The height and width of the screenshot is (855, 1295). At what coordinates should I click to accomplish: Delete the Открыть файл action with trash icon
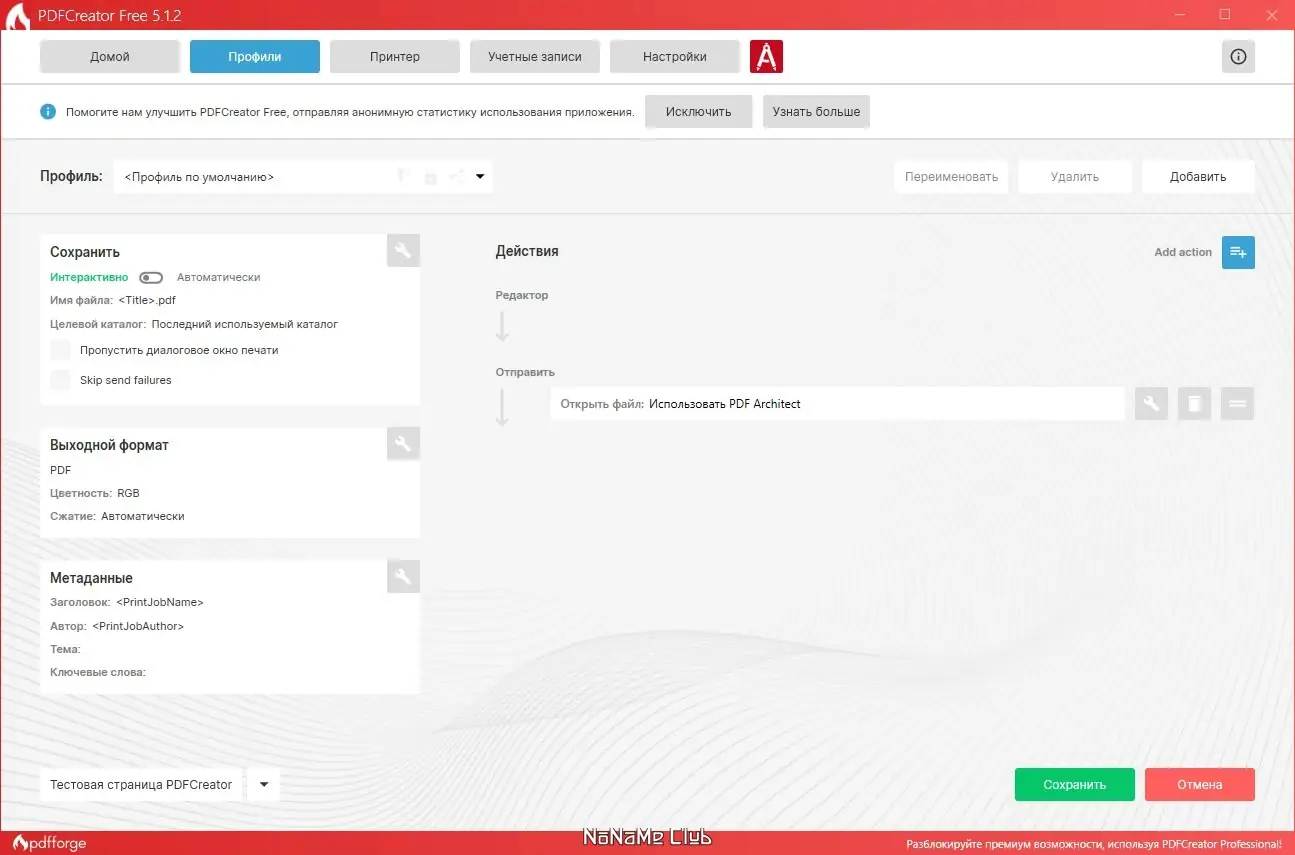point(1194,404)
